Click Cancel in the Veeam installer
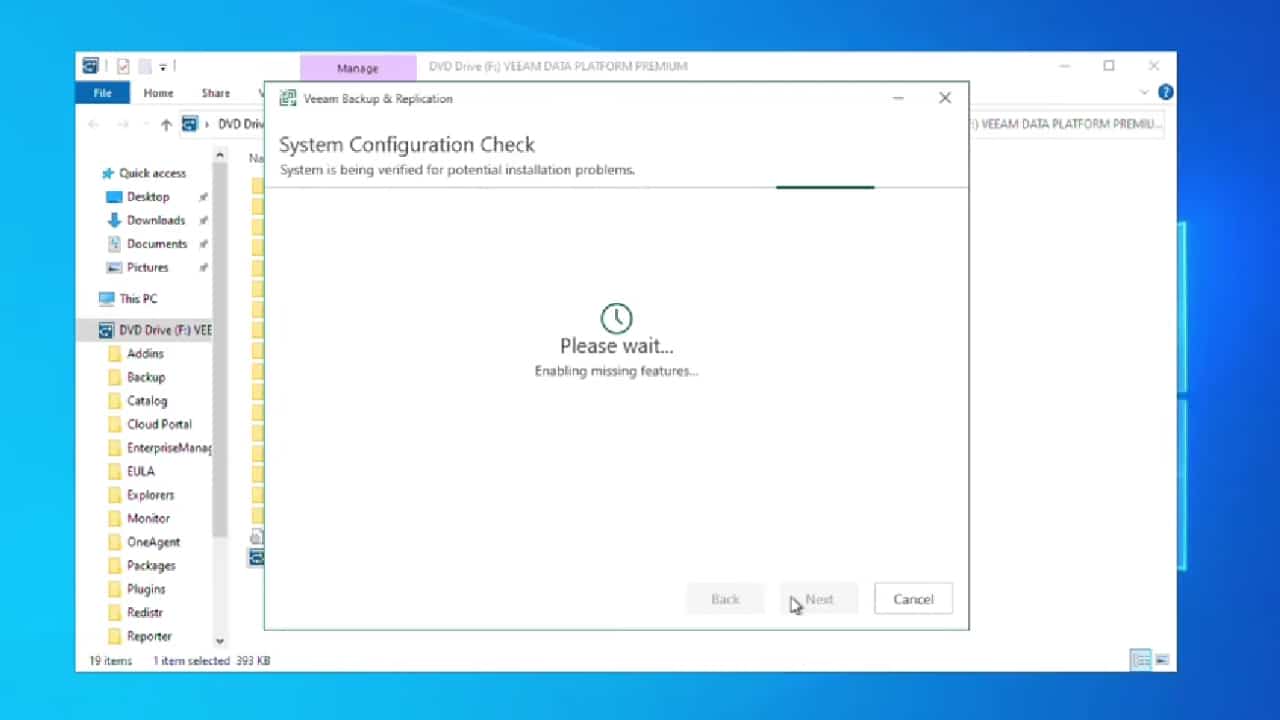Viewport: 1280px width, 720px height. [x=912, y=599]
